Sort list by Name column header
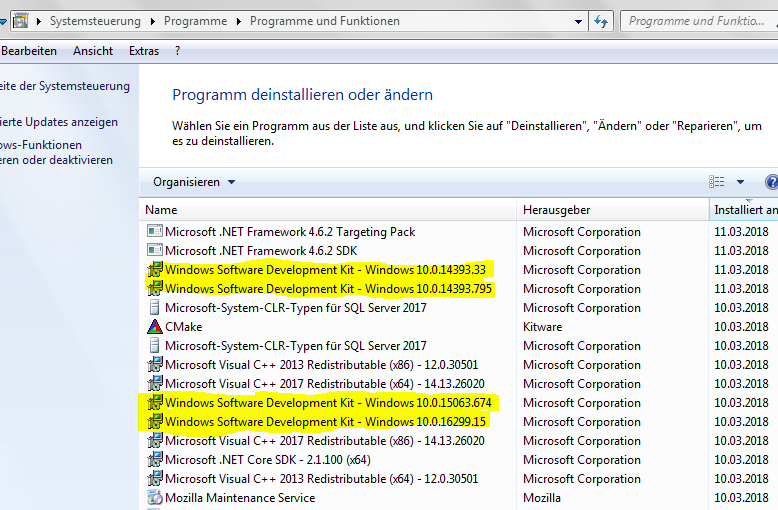The height and width of the screenshot is (510, 778). tap(328, 210)
